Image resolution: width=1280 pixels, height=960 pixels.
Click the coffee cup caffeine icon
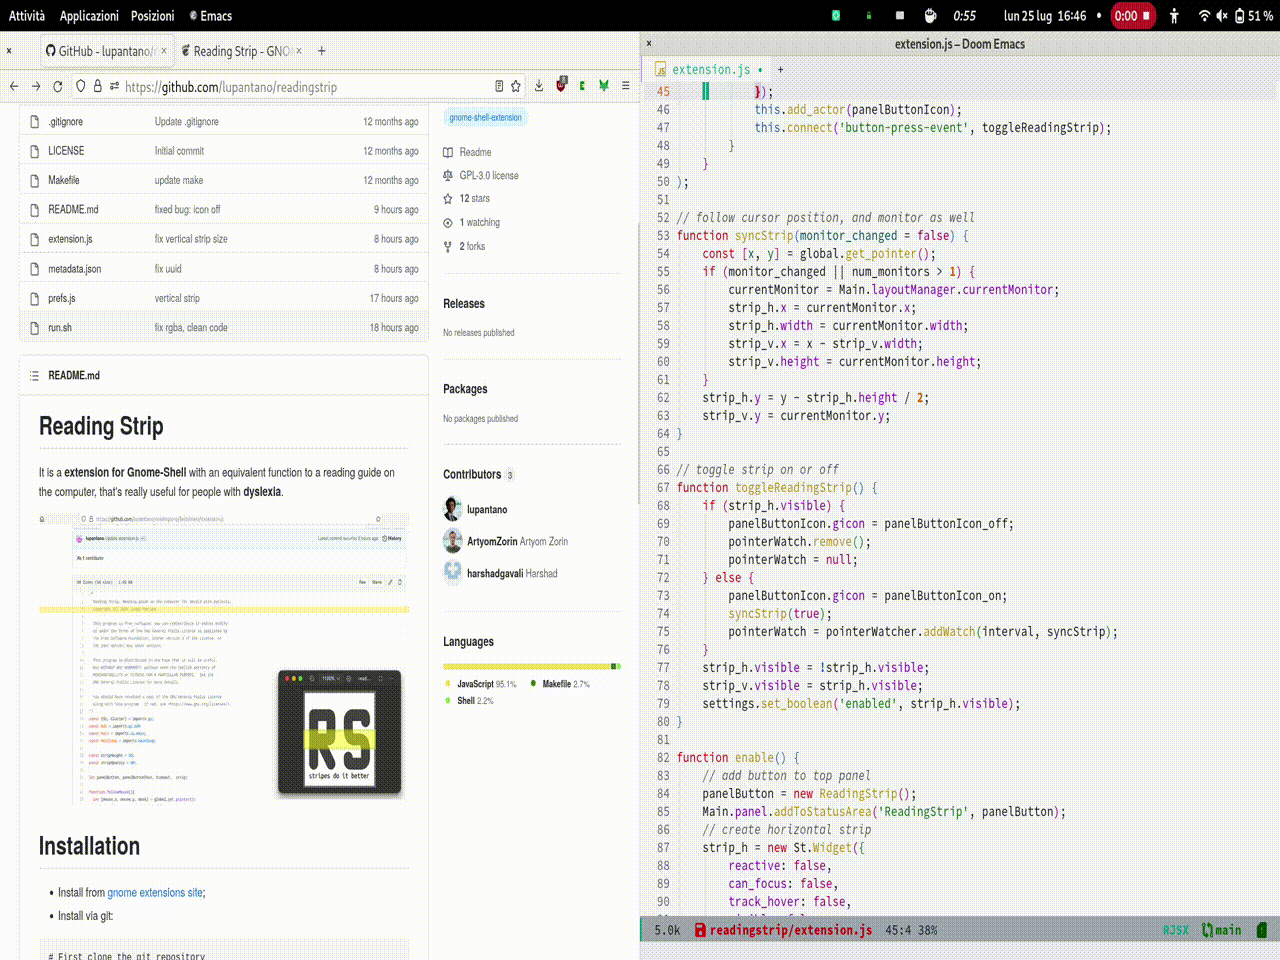[x=930, y=16]
